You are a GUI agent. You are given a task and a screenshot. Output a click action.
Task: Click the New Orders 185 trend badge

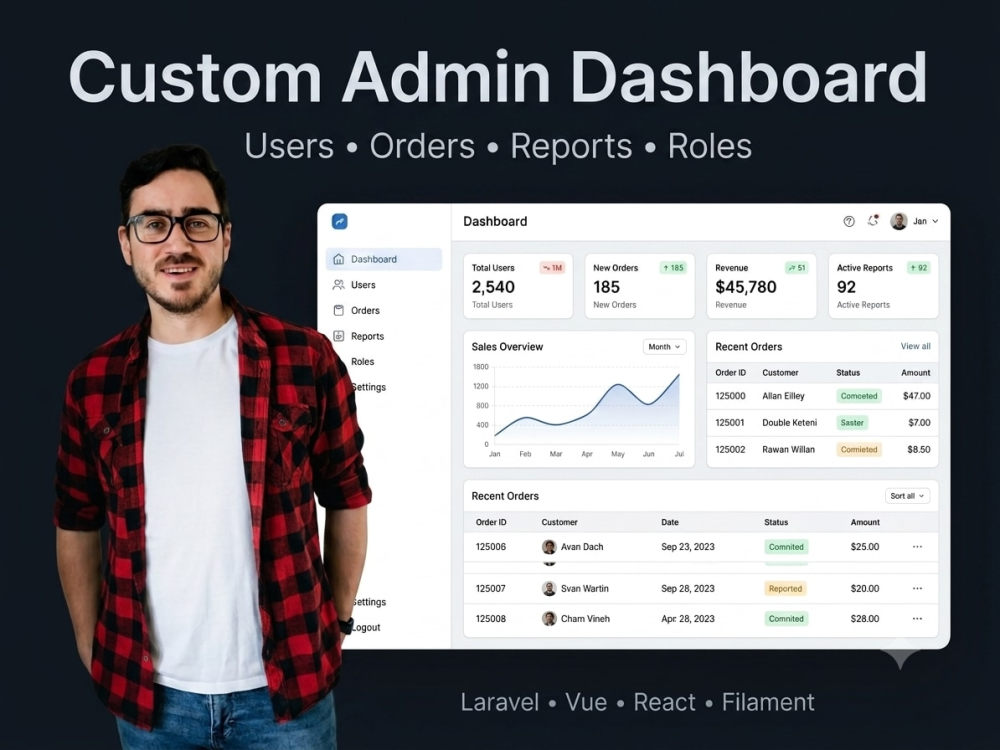click(673, 268)
